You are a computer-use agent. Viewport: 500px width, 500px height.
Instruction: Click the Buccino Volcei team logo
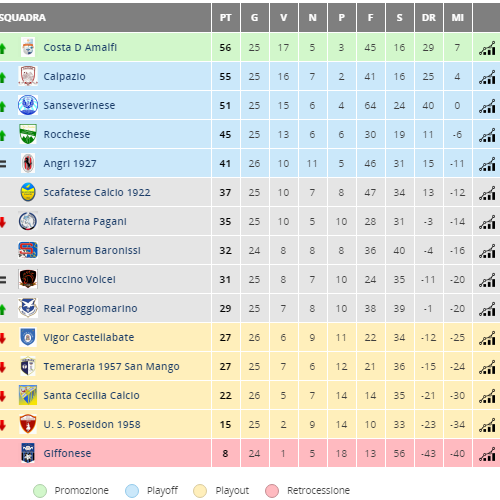tap(28, 279)
